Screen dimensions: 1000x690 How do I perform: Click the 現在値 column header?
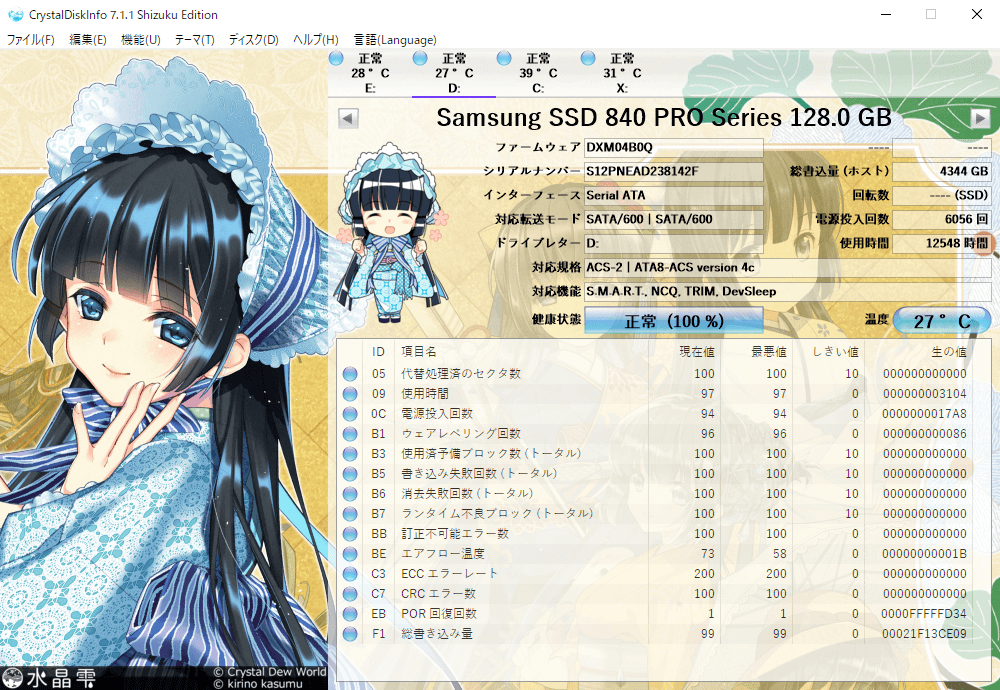[x=696, y=351]
